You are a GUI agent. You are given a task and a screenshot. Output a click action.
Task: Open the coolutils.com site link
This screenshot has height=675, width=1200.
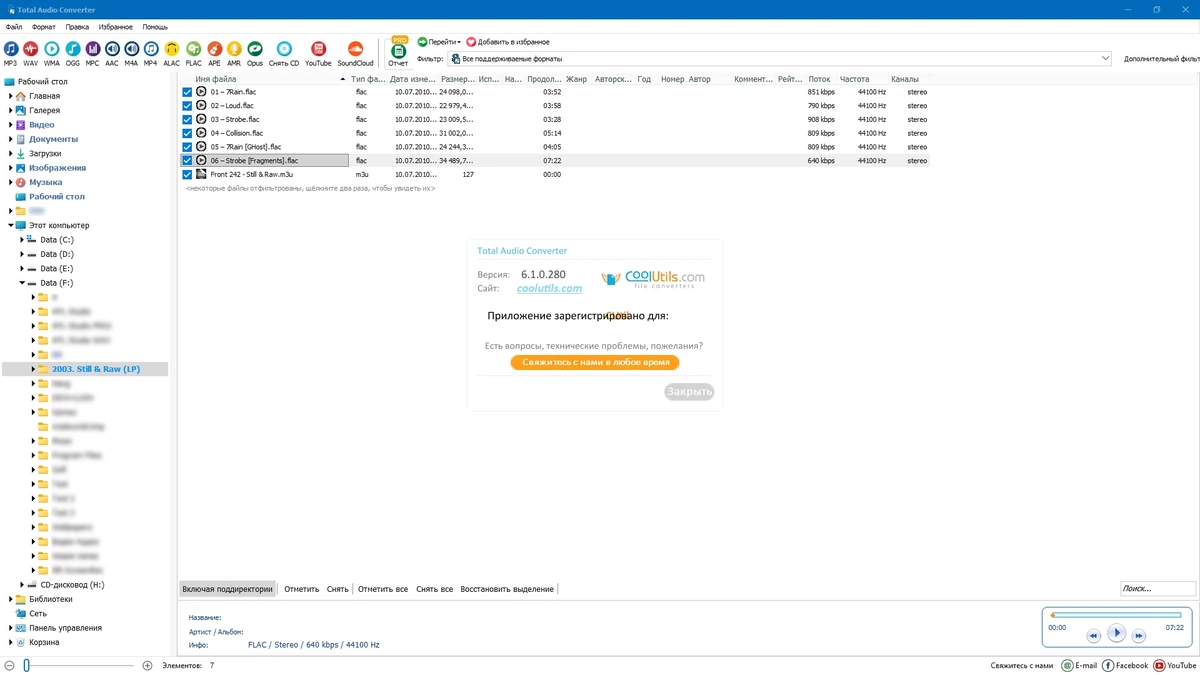coord(549,288)
